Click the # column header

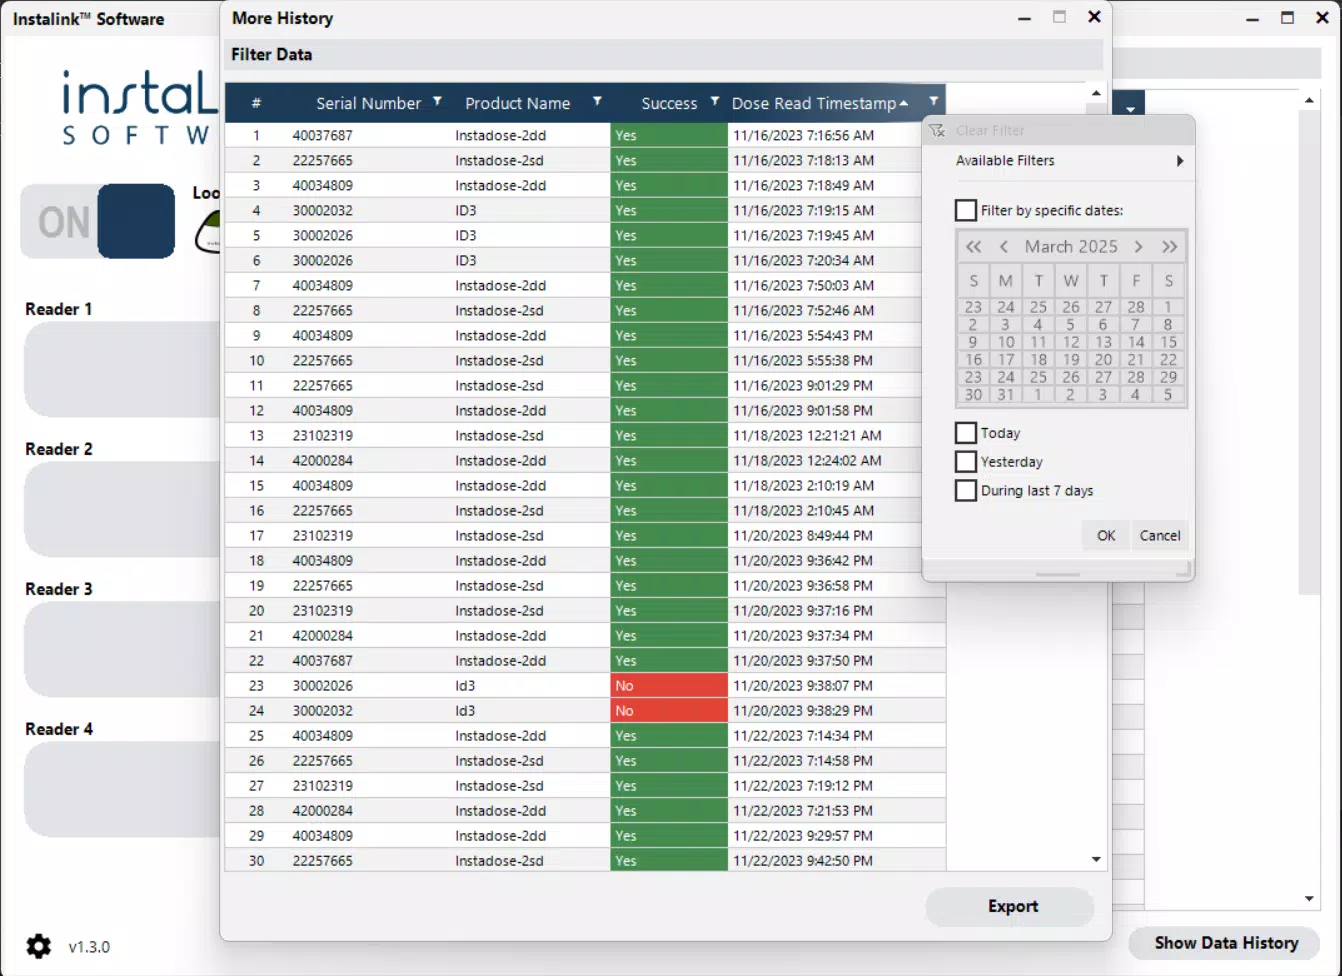tap(256, 103)
